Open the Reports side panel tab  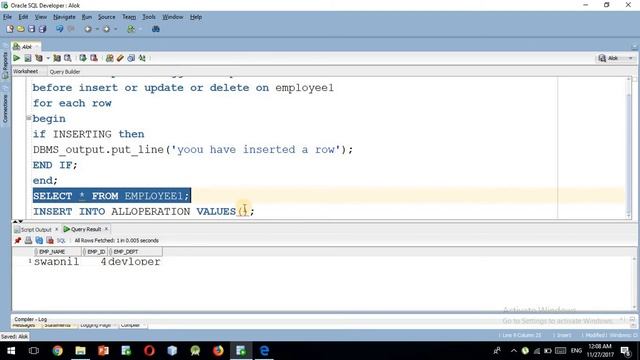(x=5, y=64)
